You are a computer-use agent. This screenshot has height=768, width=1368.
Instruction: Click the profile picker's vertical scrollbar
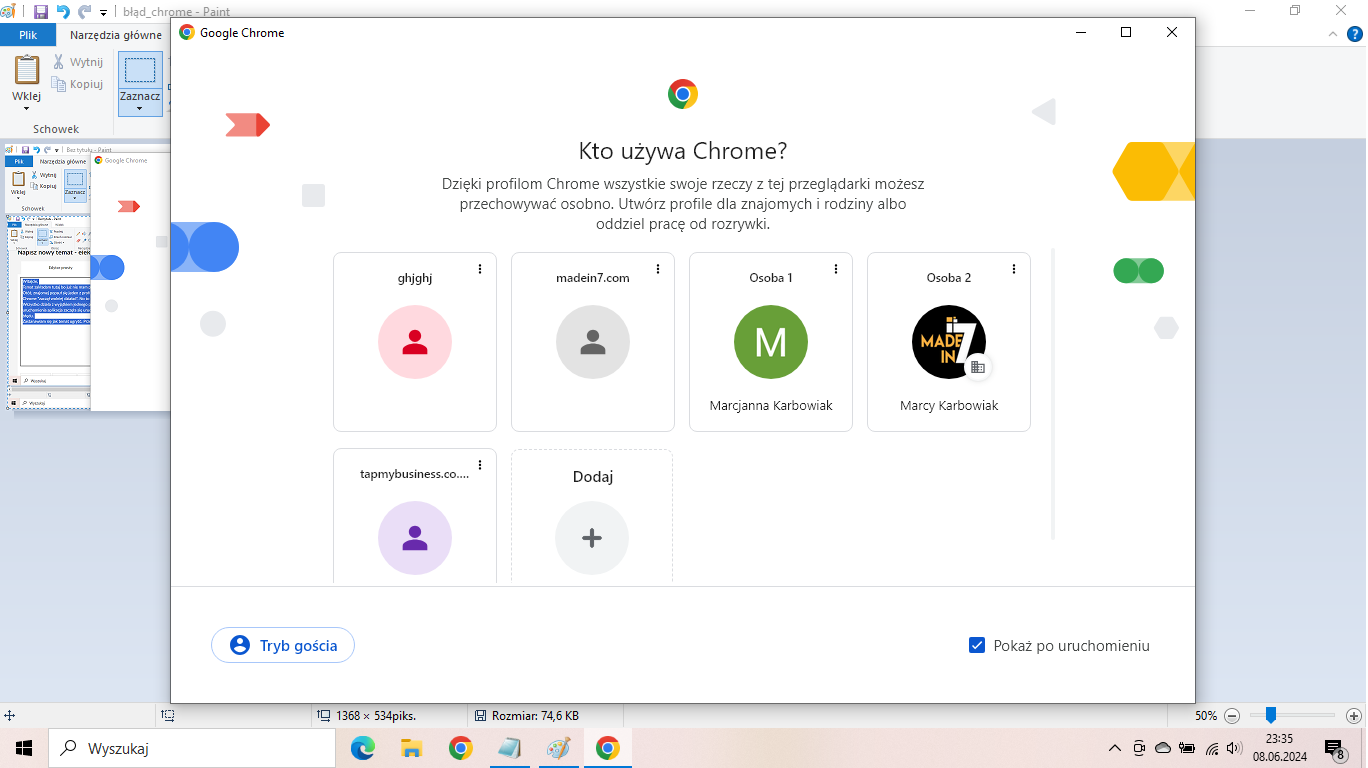coord(1052,394)
